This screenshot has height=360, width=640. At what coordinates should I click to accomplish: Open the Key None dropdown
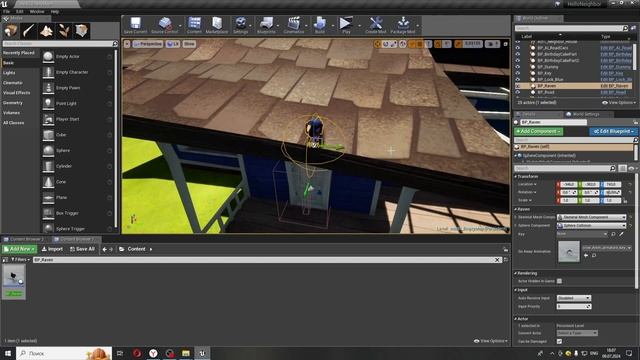582,234
